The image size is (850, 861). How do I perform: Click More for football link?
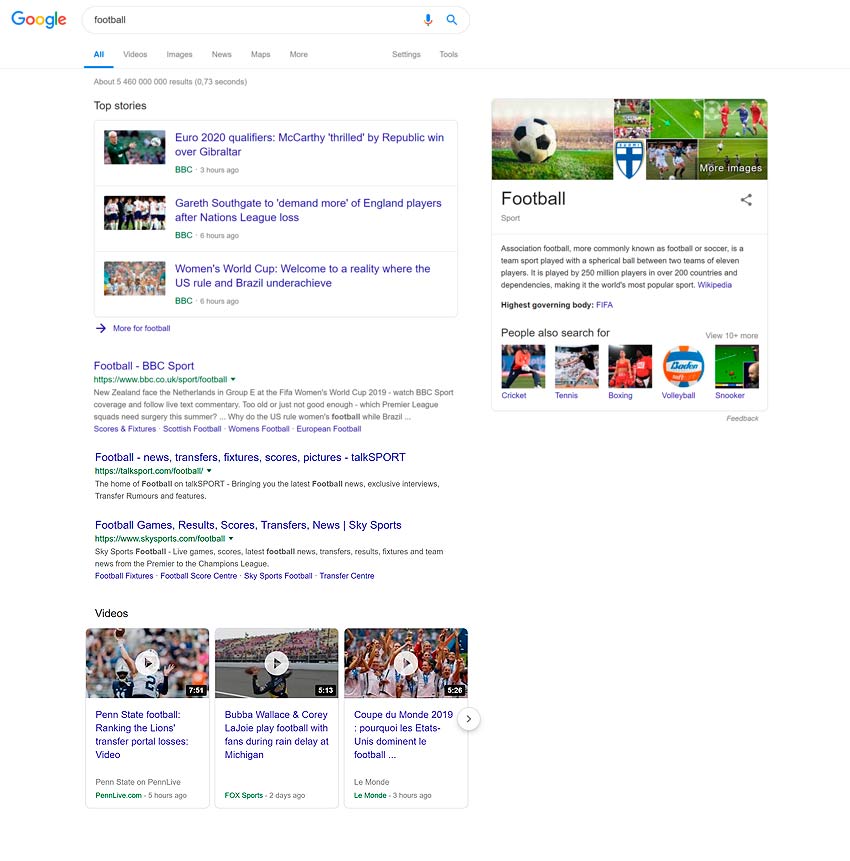[x=142, y=328]
